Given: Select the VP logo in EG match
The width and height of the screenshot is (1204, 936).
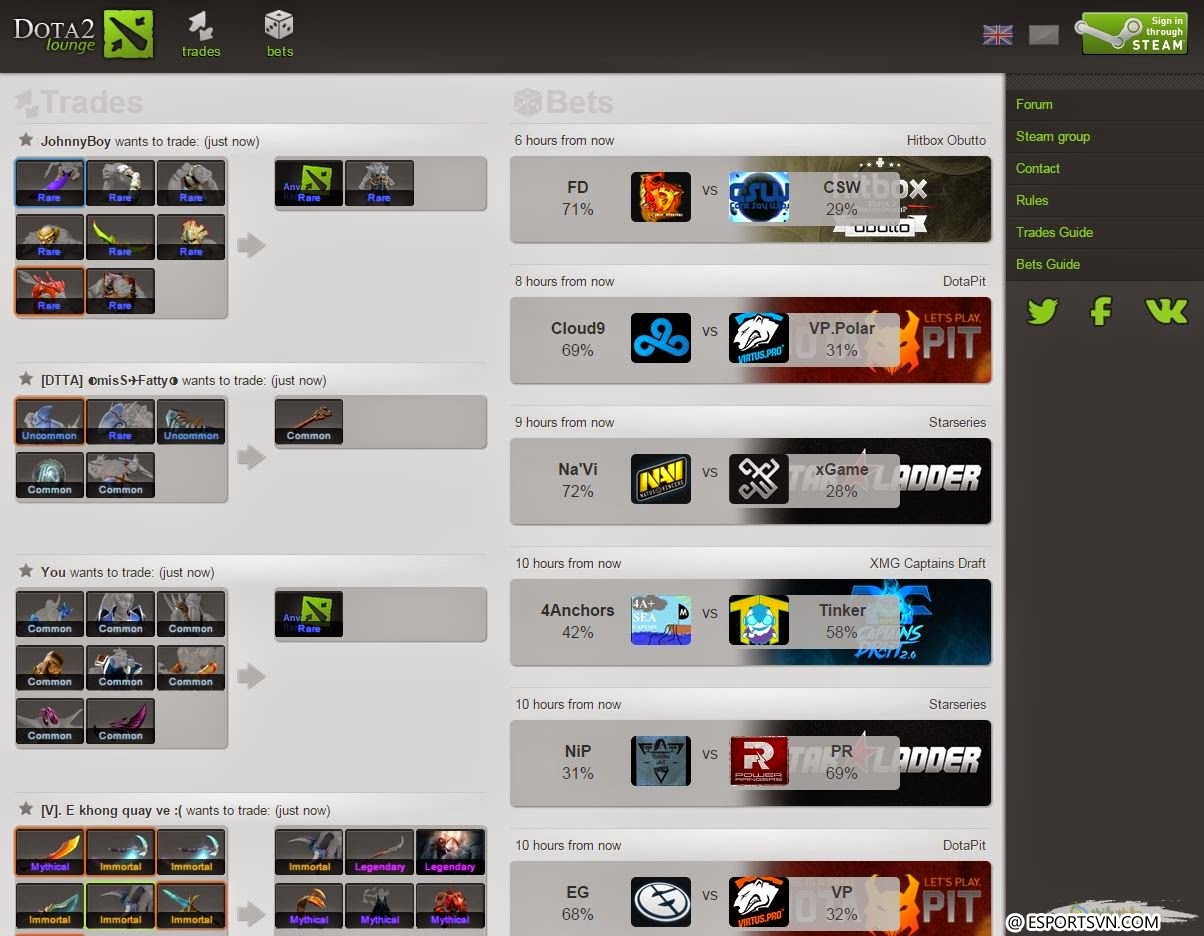Looking at the screenshot, I should 759,902.
